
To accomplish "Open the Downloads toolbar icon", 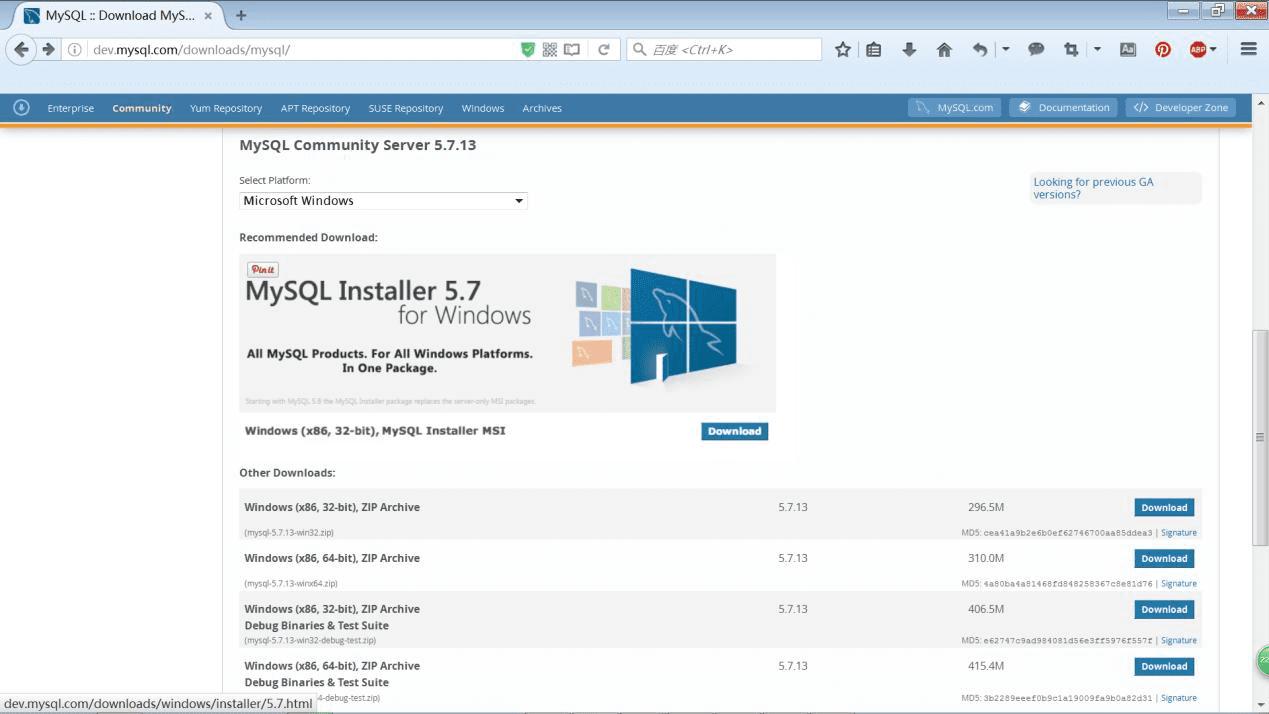I will (908, 48).
